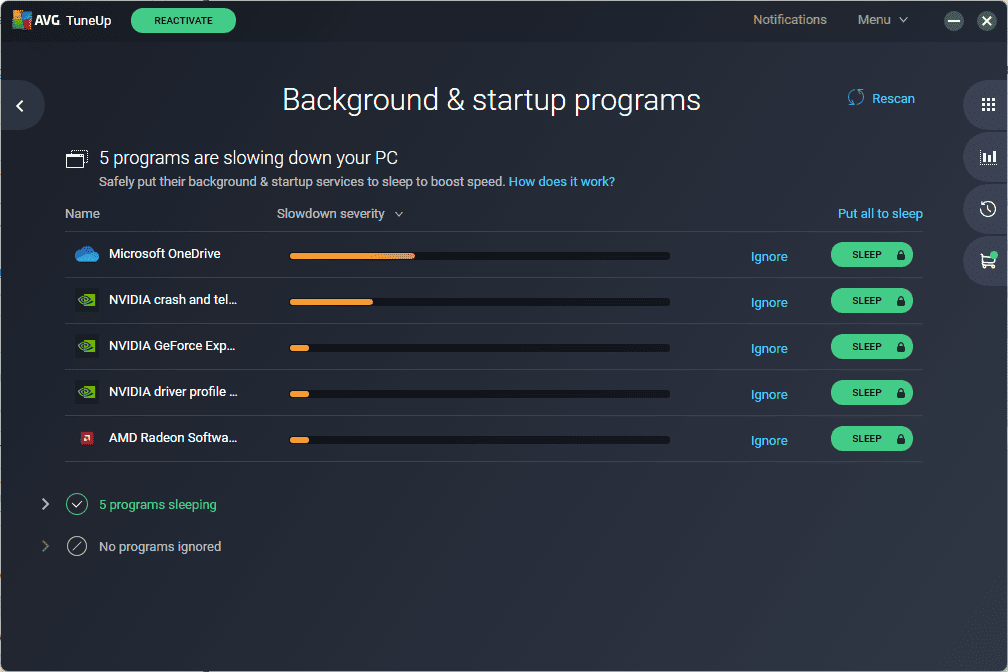Click the no programs ignored circle icon

pyautogui.click(x=77, y=547)
